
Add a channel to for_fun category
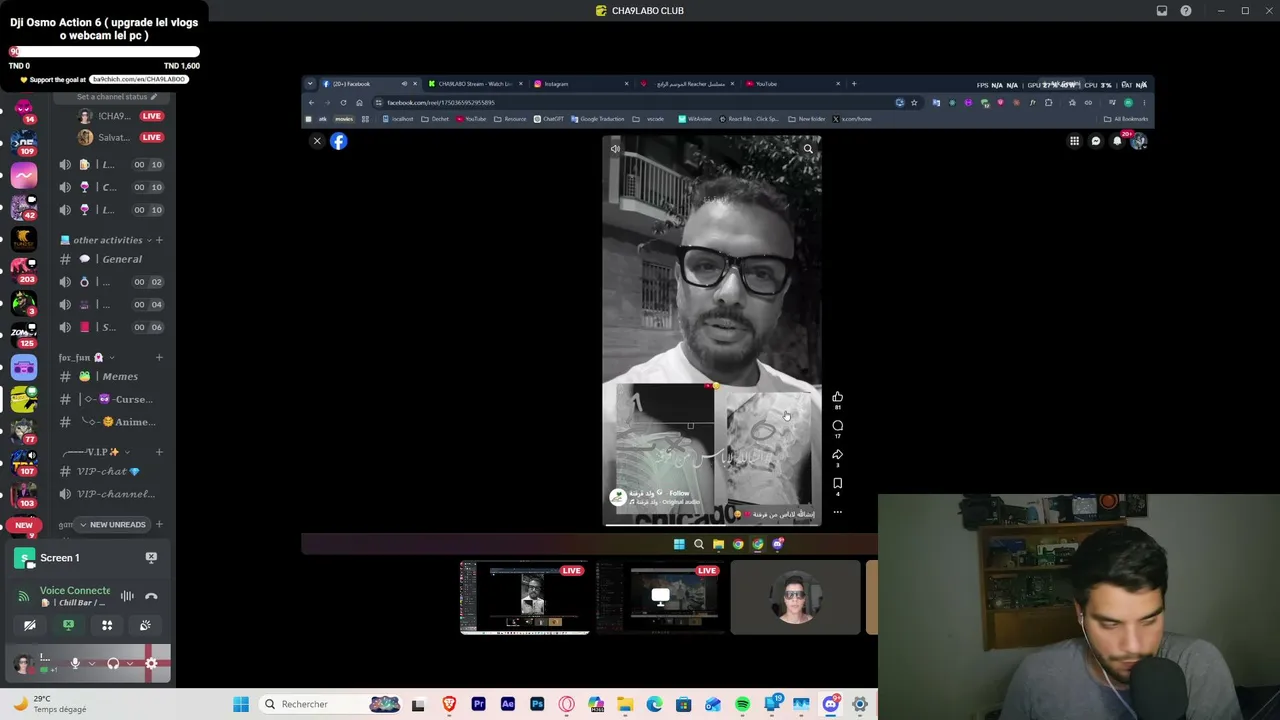tap(159, 357)
